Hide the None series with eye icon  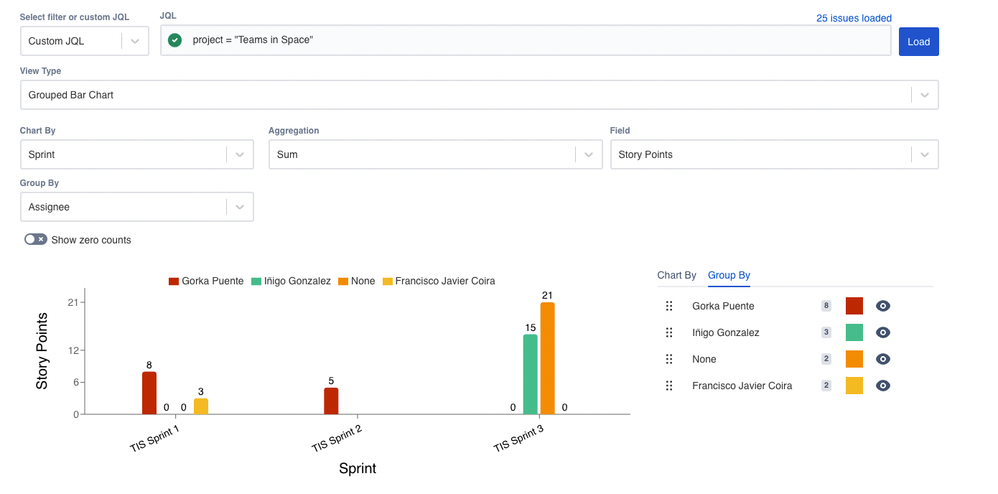(x=883, y=359)
